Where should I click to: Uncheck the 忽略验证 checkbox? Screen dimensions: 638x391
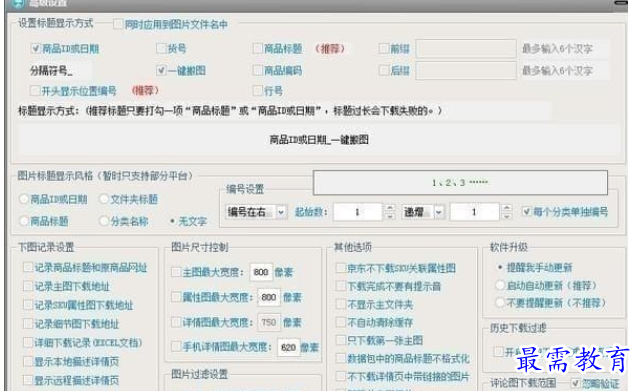click(575, 383)
